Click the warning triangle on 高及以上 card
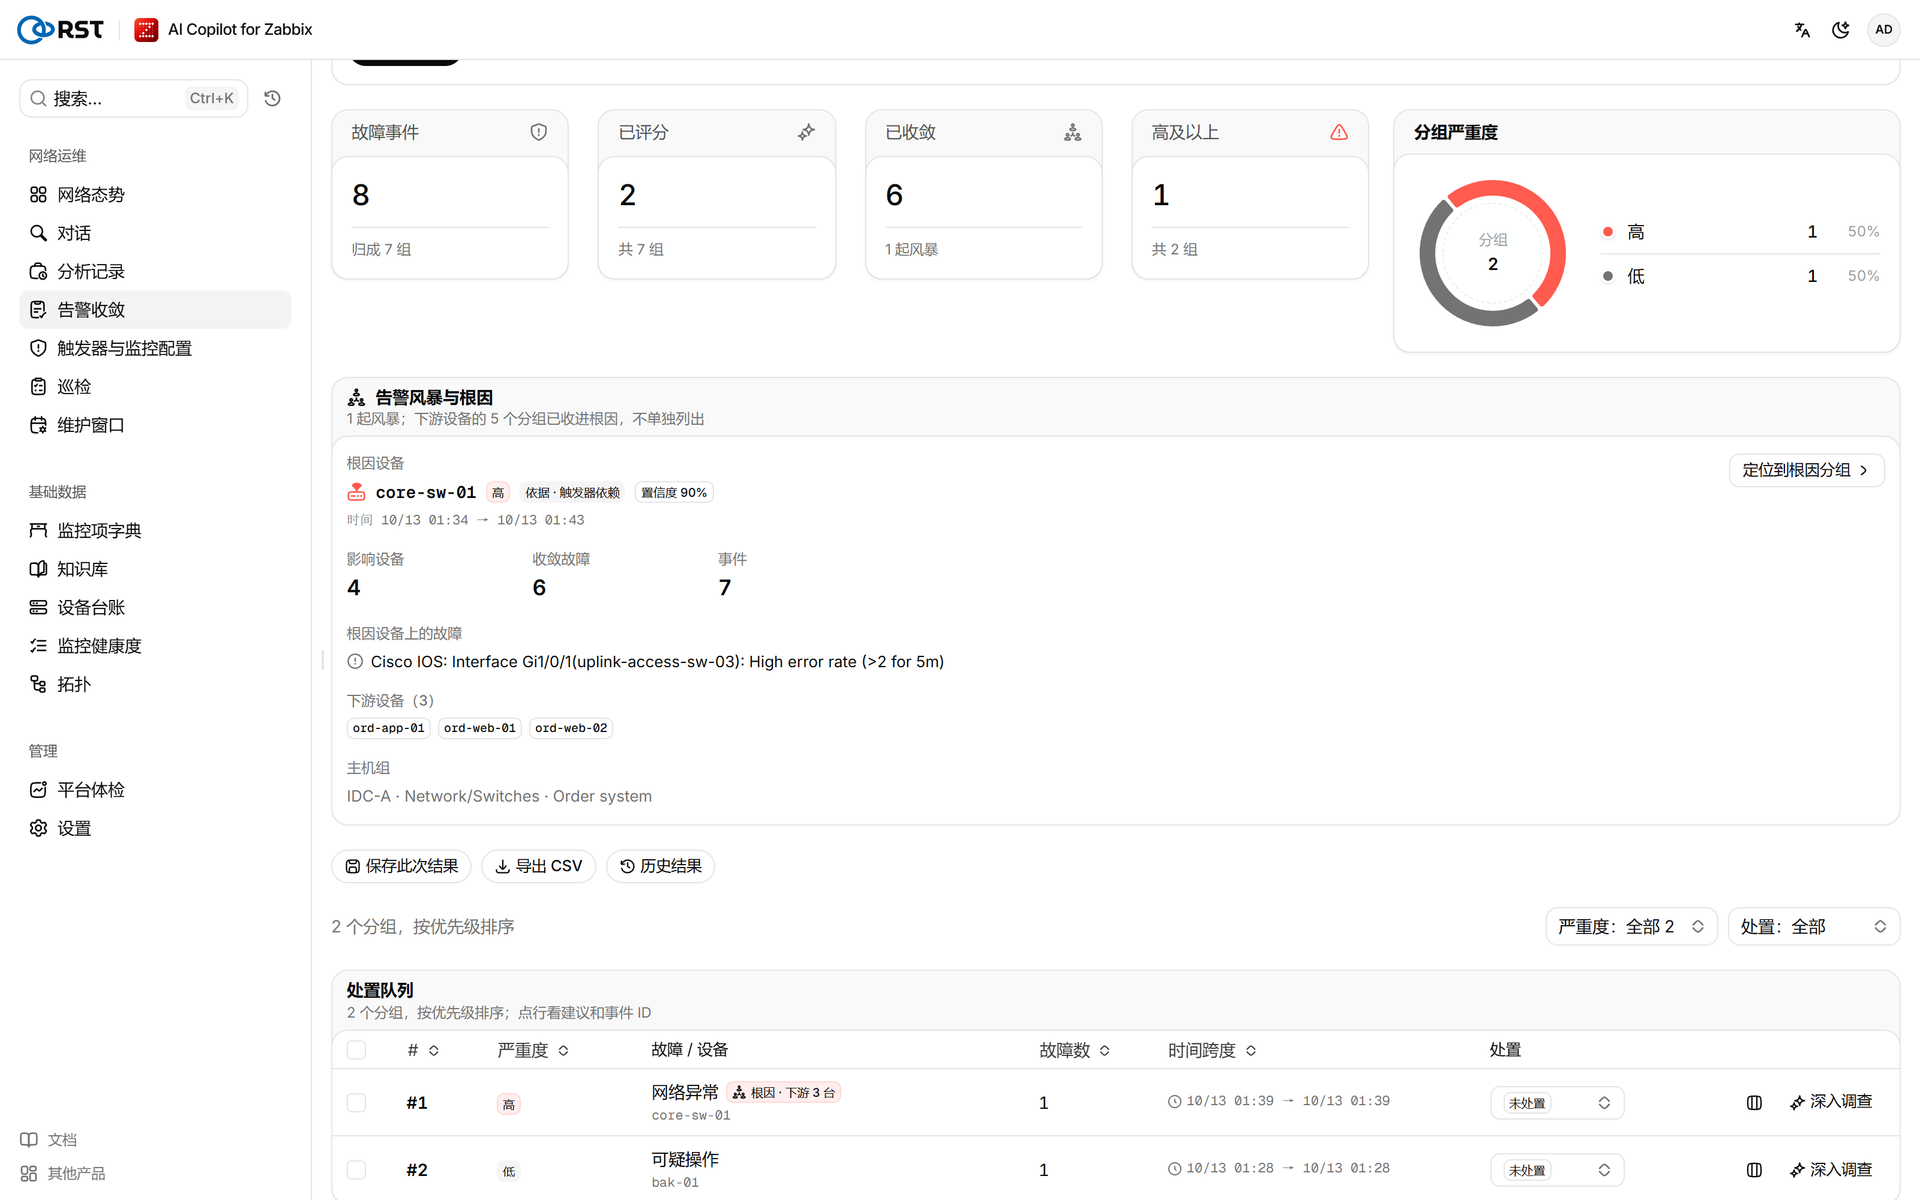The image size is (1920, 1200). (x=1339, y=132)
